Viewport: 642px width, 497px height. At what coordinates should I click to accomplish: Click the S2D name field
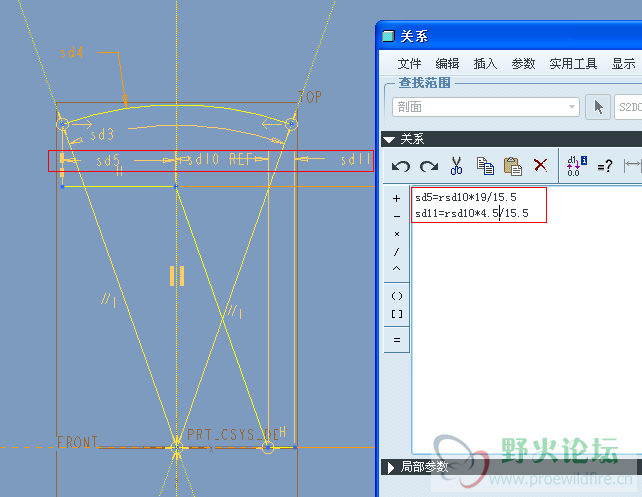click(628, 107)
